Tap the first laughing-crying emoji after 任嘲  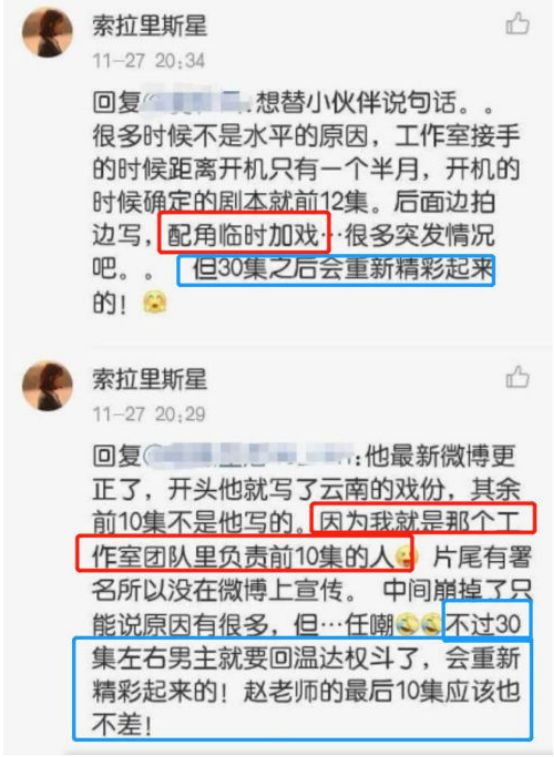tap(408, 625)
